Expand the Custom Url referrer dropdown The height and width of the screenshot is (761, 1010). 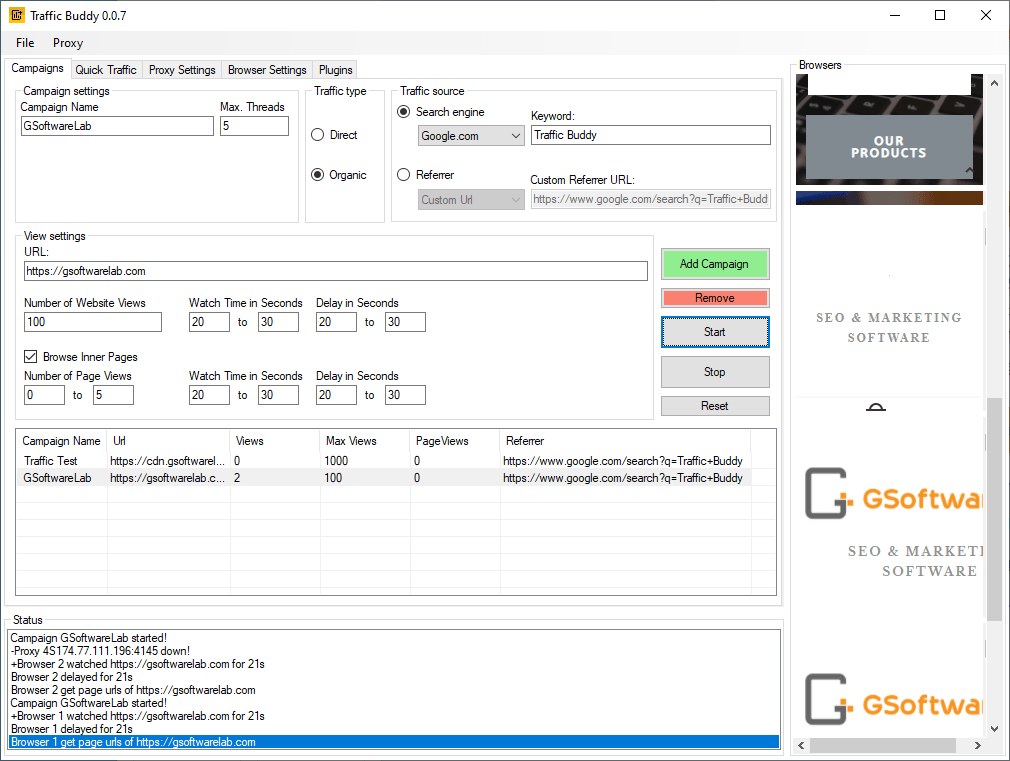tap(471, 200)
